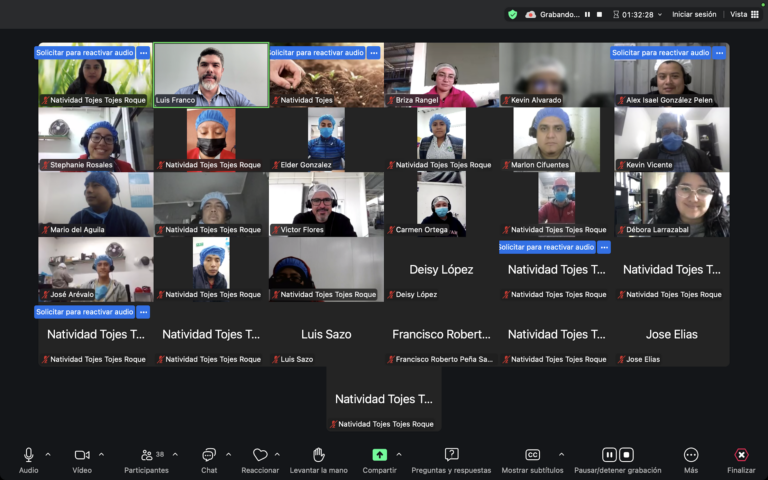This screenshot has height=480, width=768.
Task: Open the Chat icon
Action: click(209, 455)
